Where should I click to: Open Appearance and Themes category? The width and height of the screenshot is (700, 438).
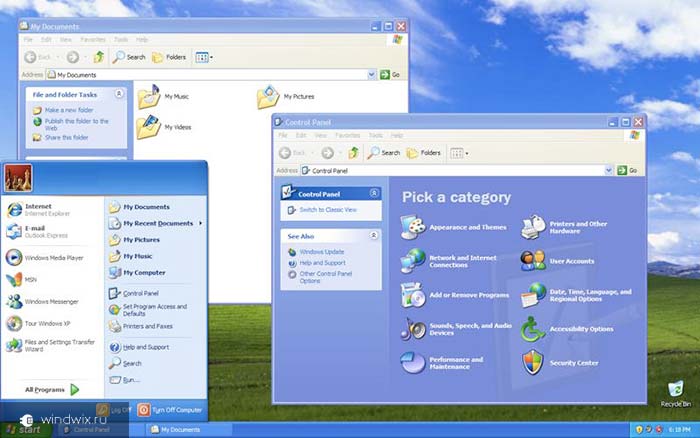tap(454, 227)
